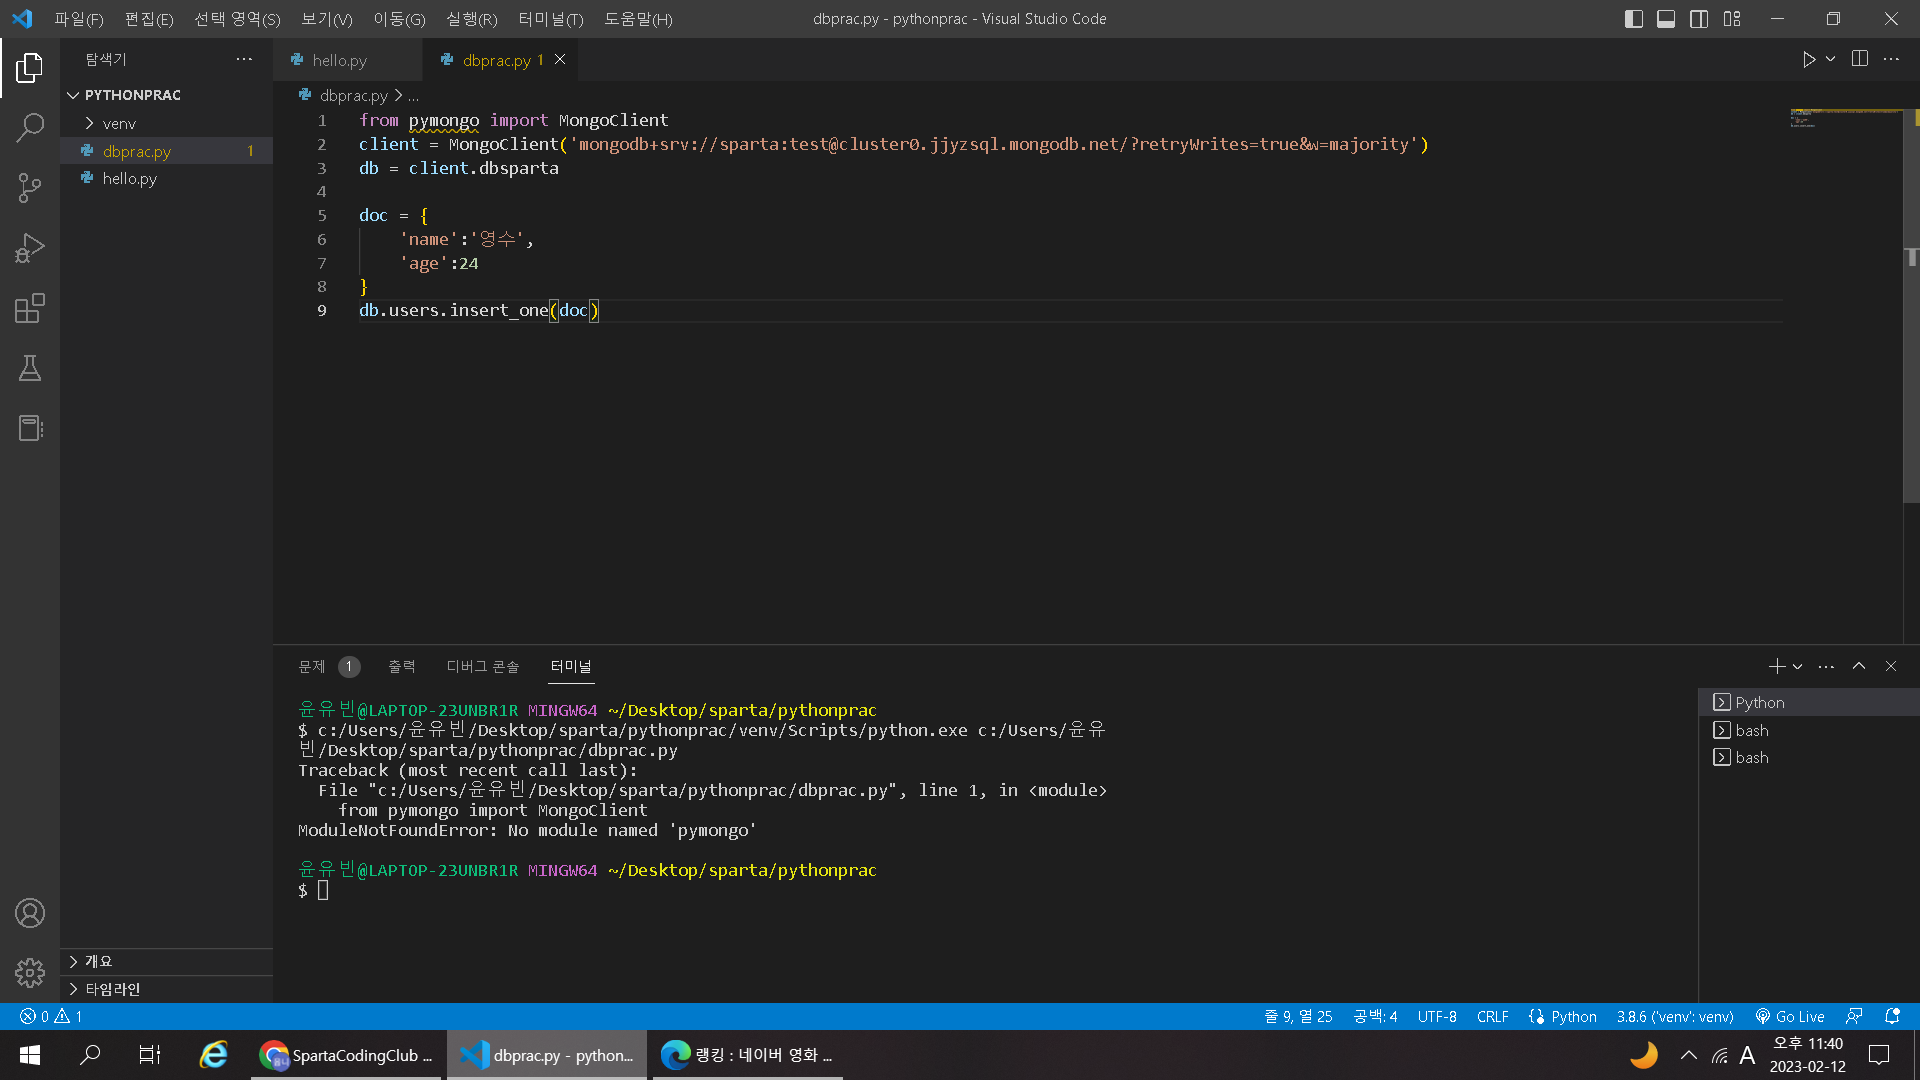Close the dbprac.py editor tab

pos(560,60)
